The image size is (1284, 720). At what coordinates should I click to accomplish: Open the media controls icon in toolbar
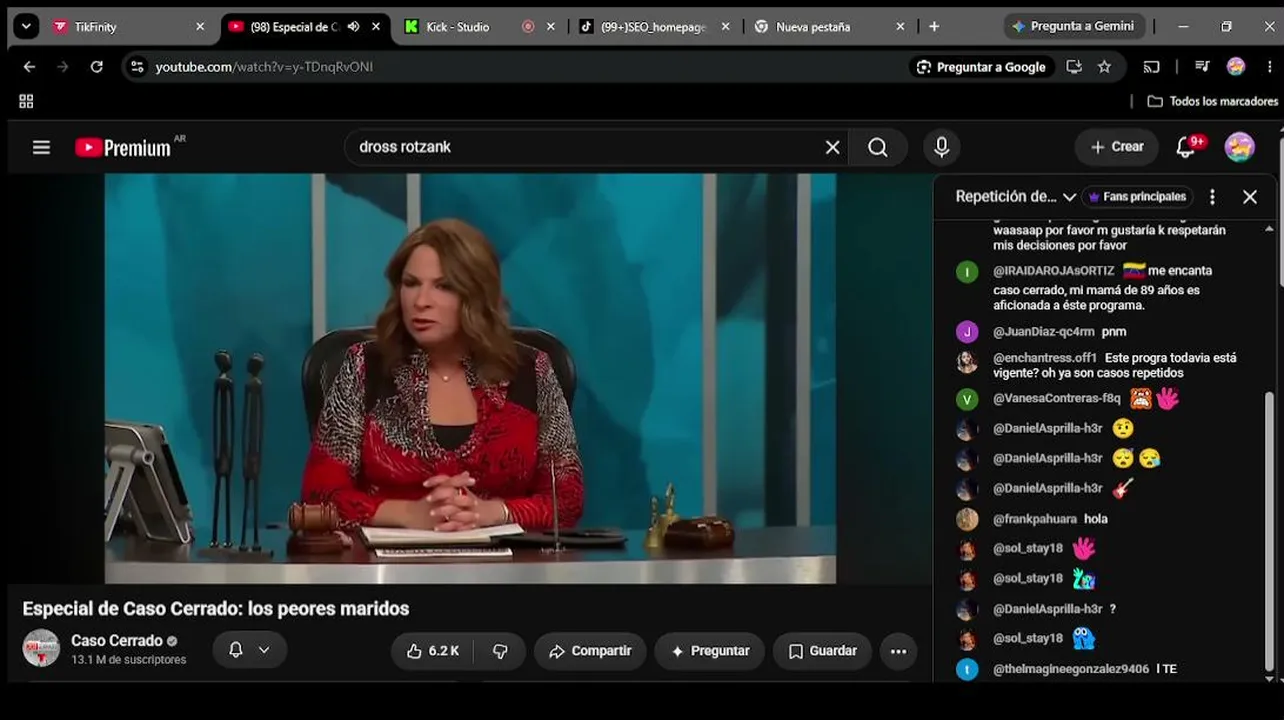point(1202,67)
